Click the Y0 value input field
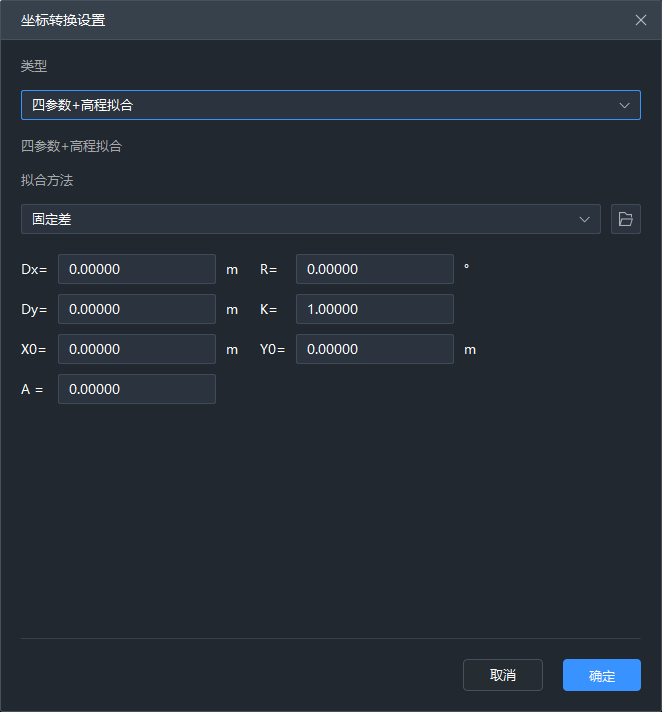 click(x=375, y=349)
